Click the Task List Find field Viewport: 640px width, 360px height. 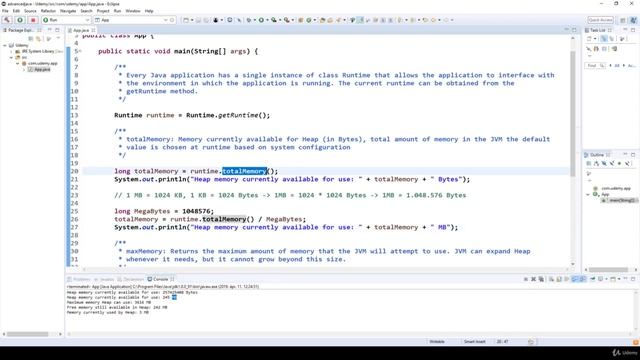coord(595,65)
